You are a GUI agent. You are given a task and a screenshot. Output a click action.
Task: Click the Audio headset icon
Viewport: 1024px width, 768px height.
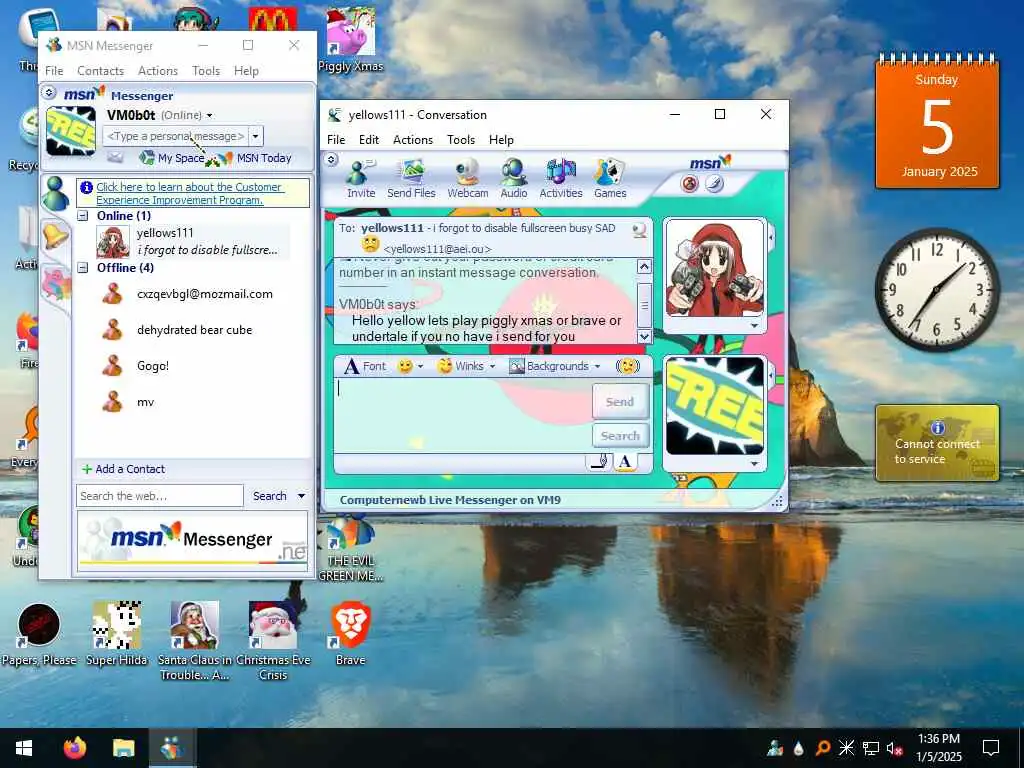coord(514,178)
